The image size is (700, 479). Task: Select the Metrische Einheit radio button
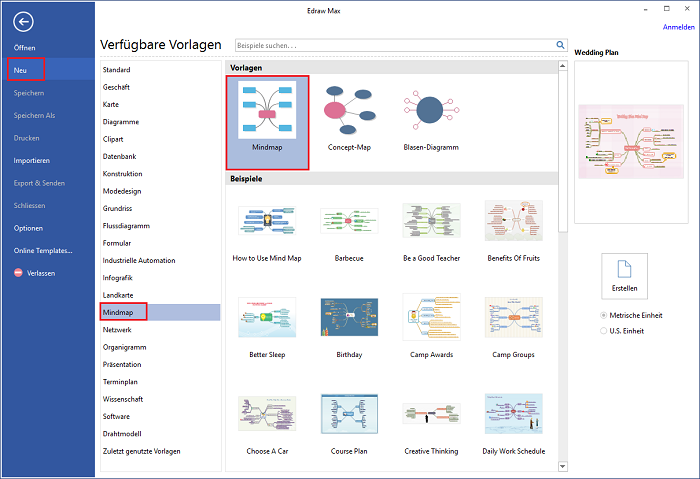click(603, 315)
